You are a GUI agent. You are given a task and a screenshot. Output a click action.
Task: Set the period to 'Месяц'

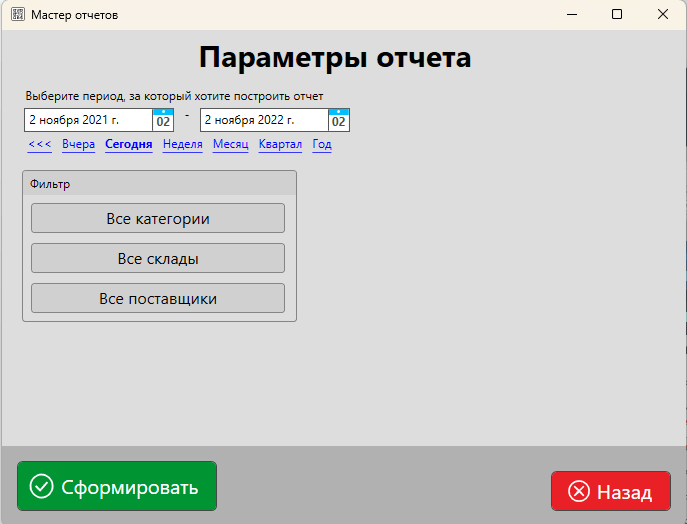(x=230, y=145)
